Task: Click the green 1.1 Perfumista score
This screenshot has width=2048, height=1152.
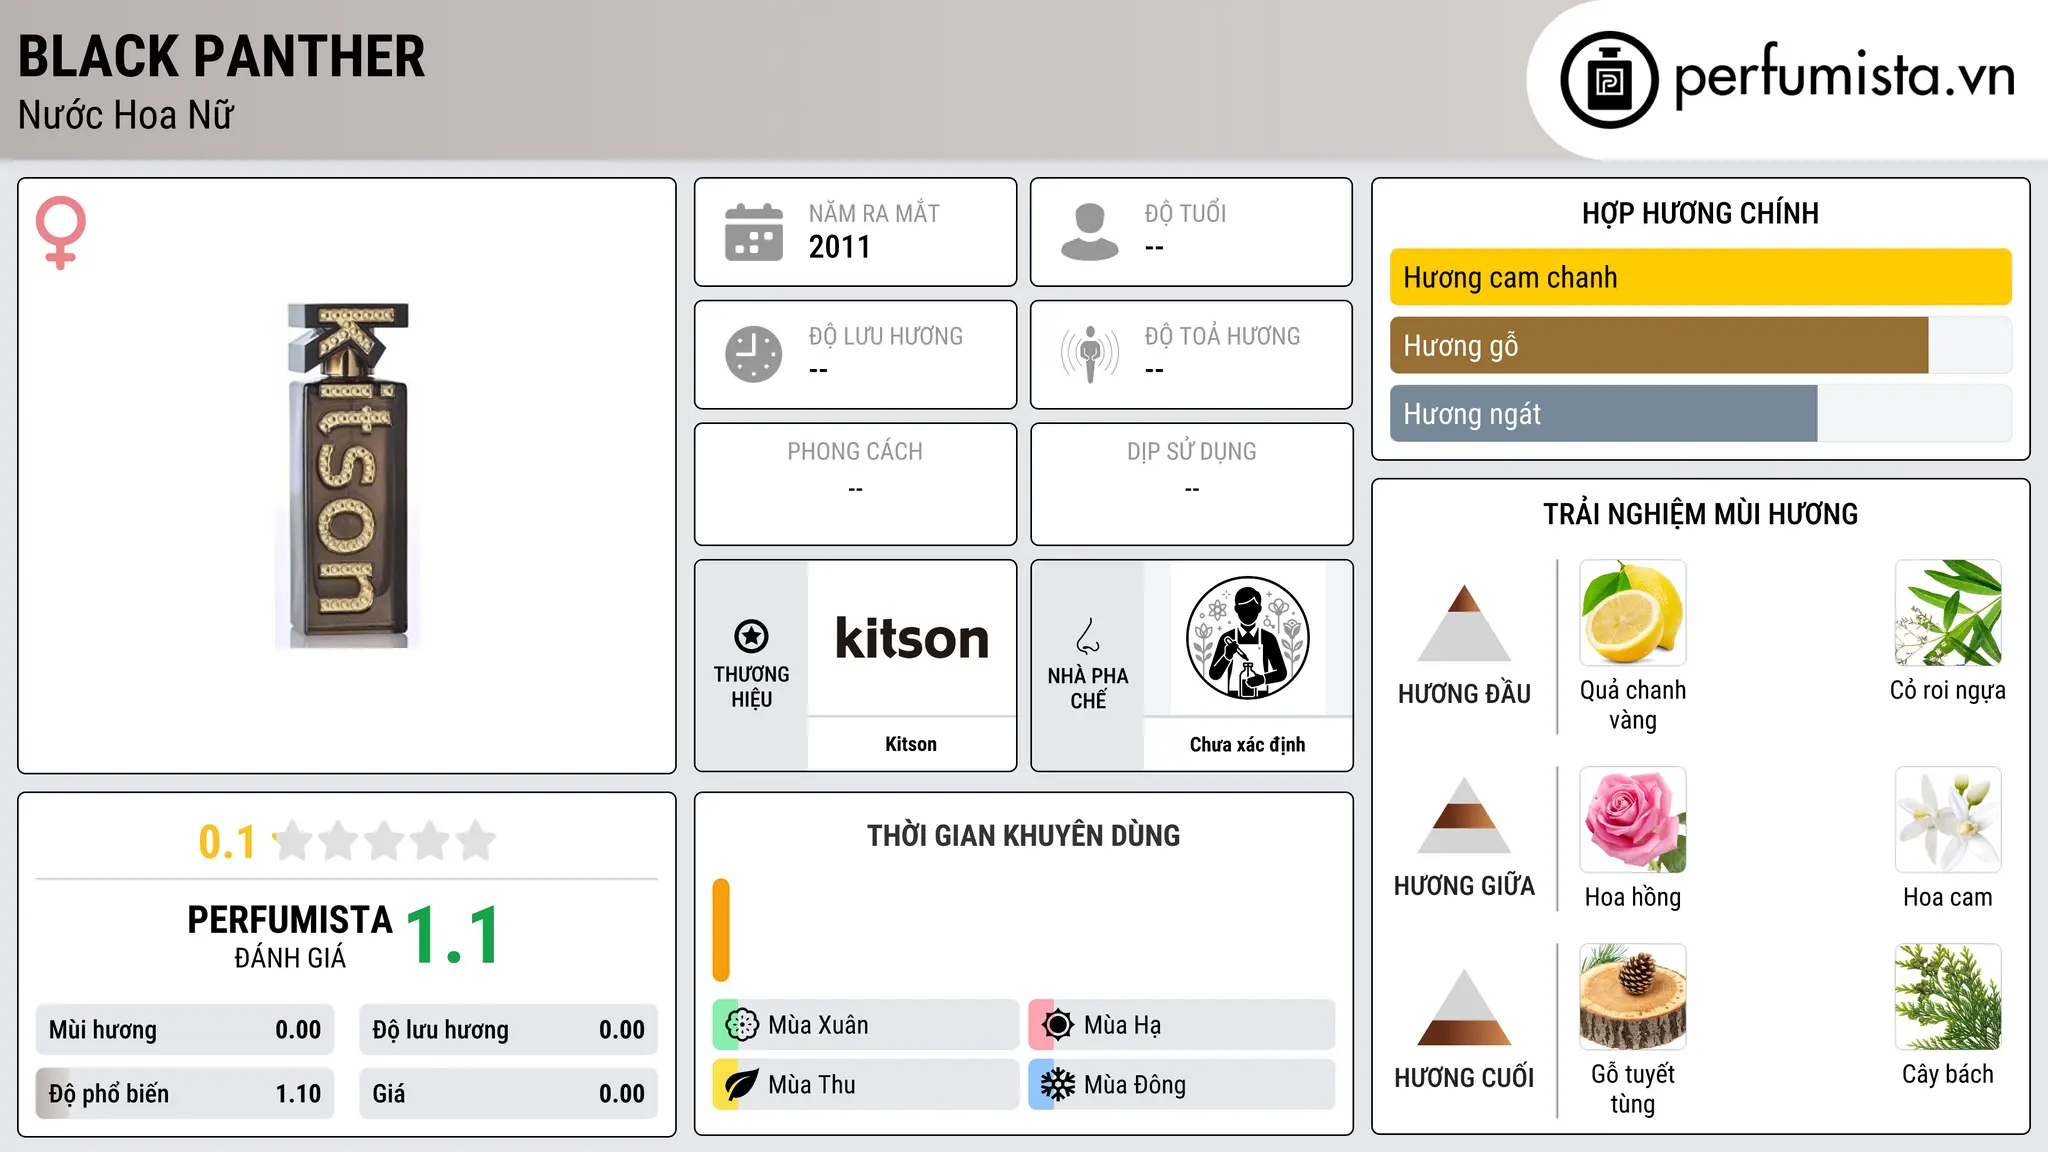Action: [453, 936]
